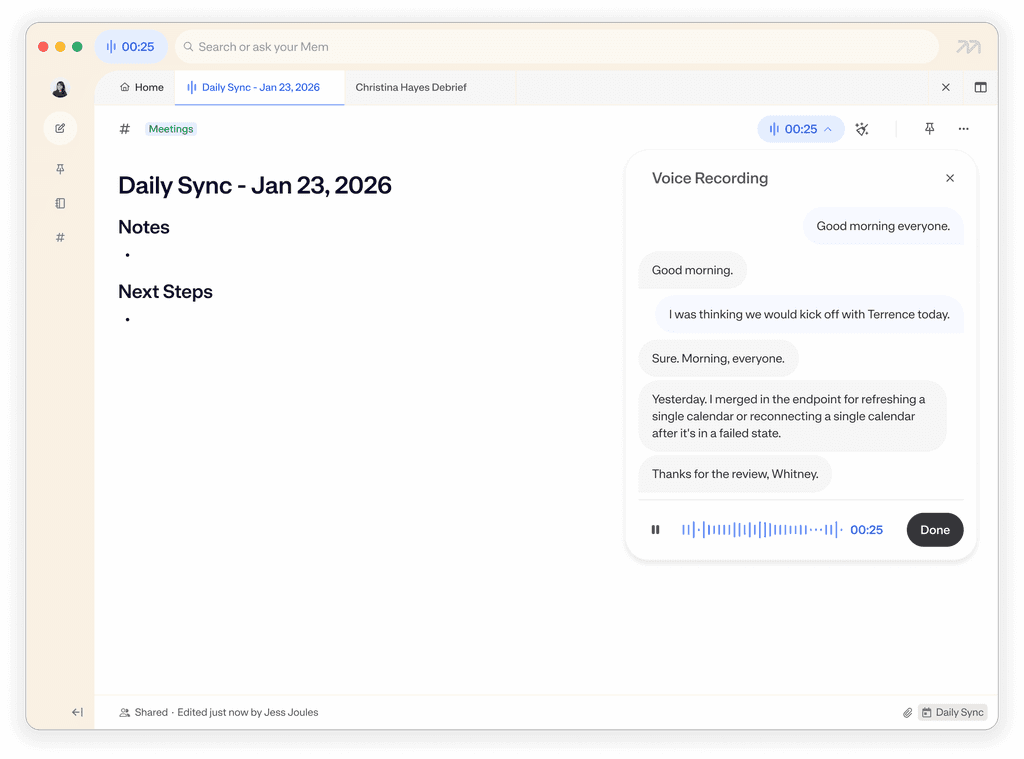Viewport: 1024px width, 759px height.
Task: Click the note title Daily Sync - Jan 23, 2026
Action: [255, 186]
